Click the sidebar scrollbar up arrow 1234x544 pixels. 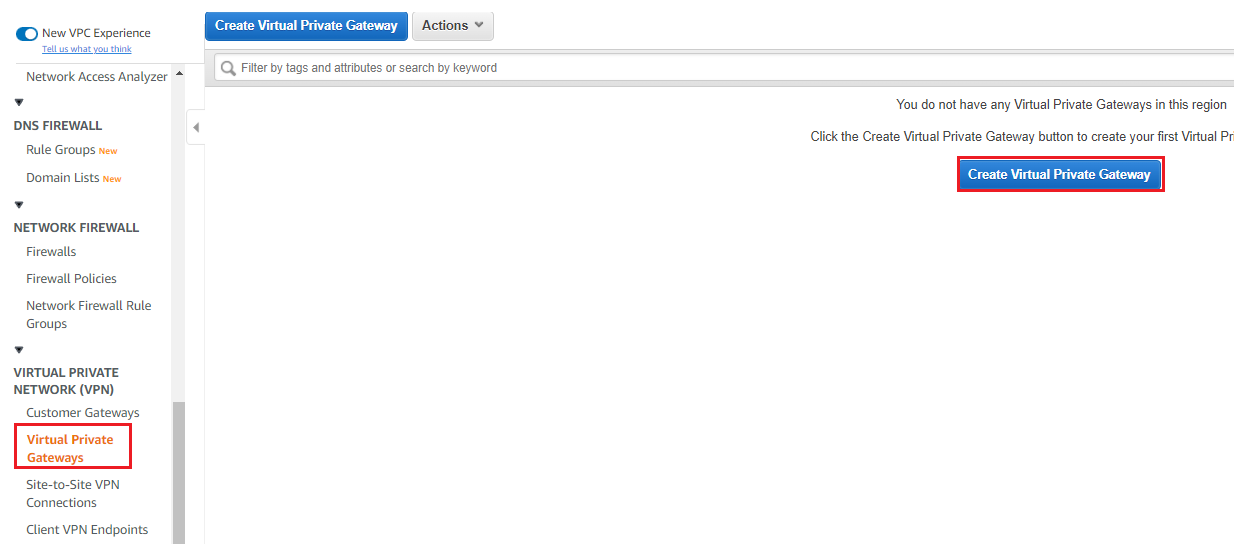pos(179,73)
